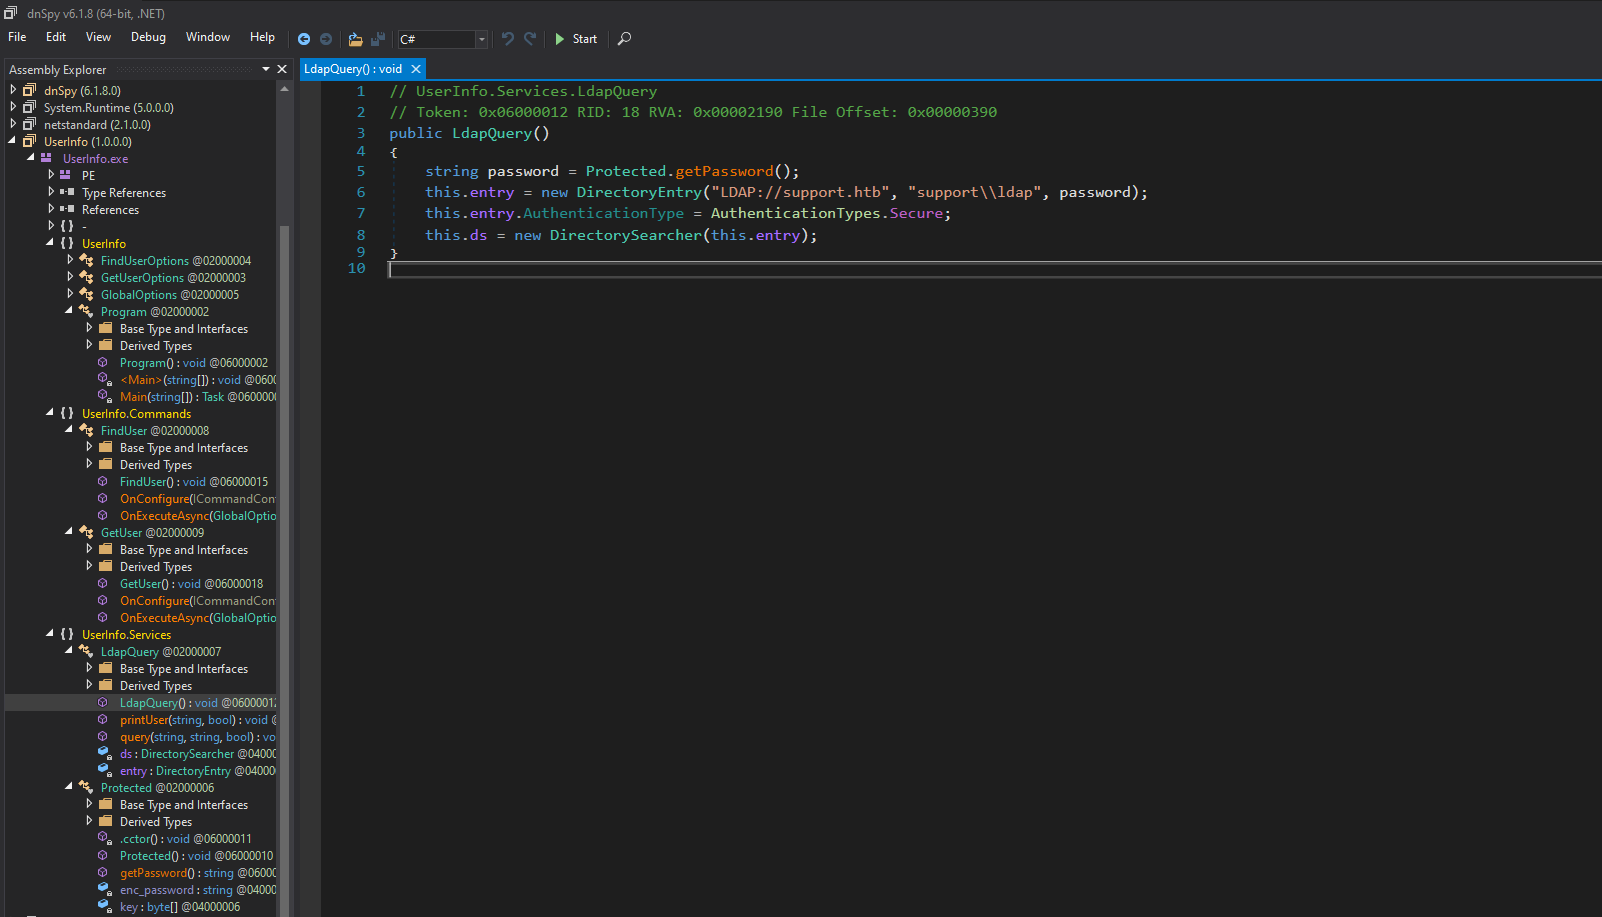The image size is (1602, 917).
Task: Click the Navigate Forward arrow icon
Action: pyautogui.click(x=326, y=39)
